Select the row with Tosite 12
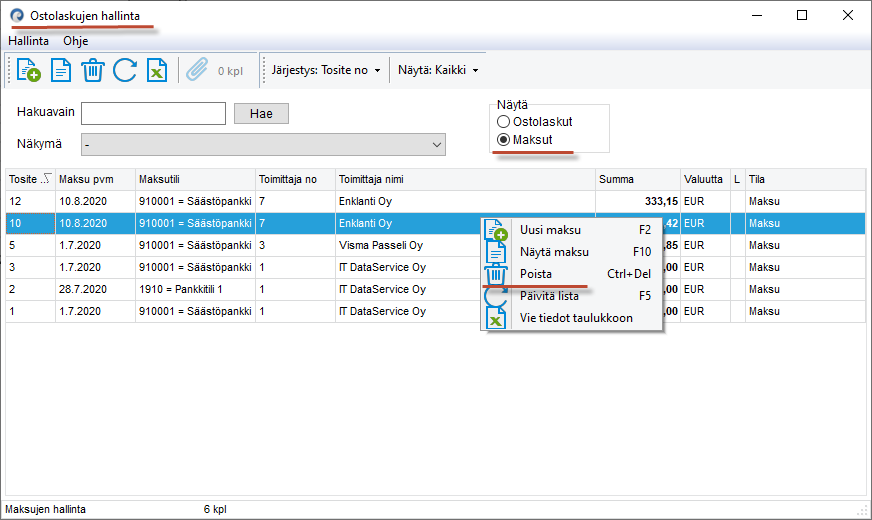 click(x=435, y=201)
